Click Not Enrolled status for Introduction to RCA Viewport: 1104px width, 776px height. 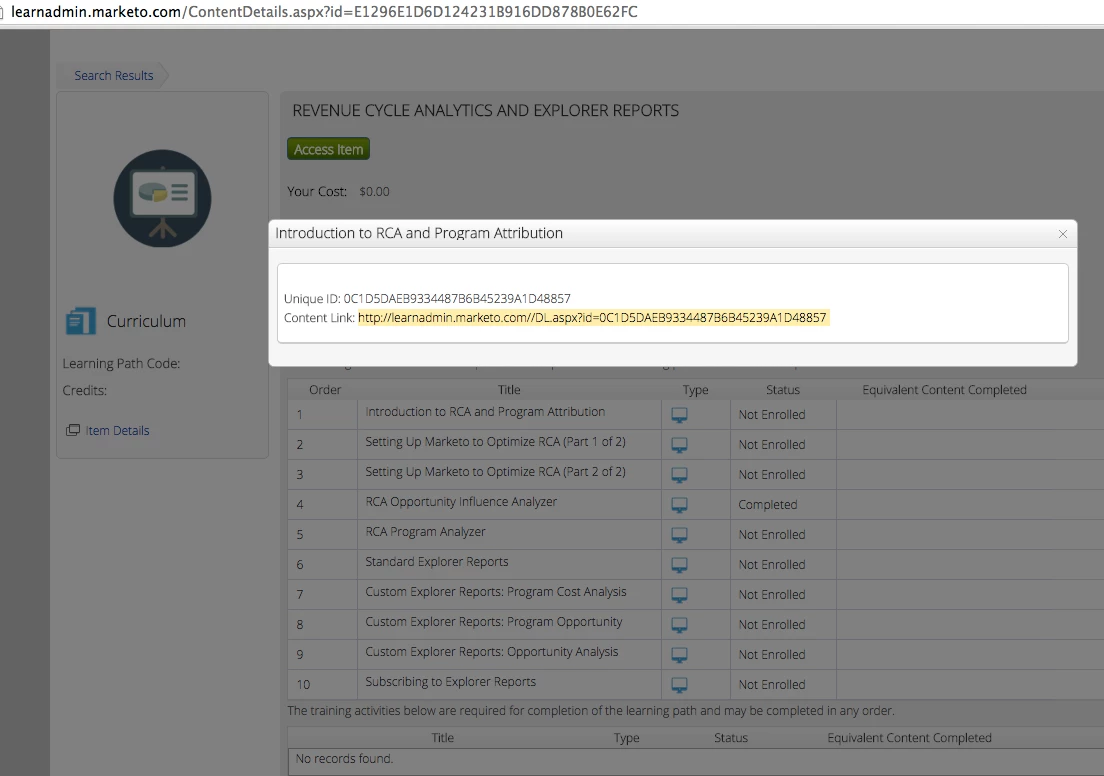coord(772,415)
